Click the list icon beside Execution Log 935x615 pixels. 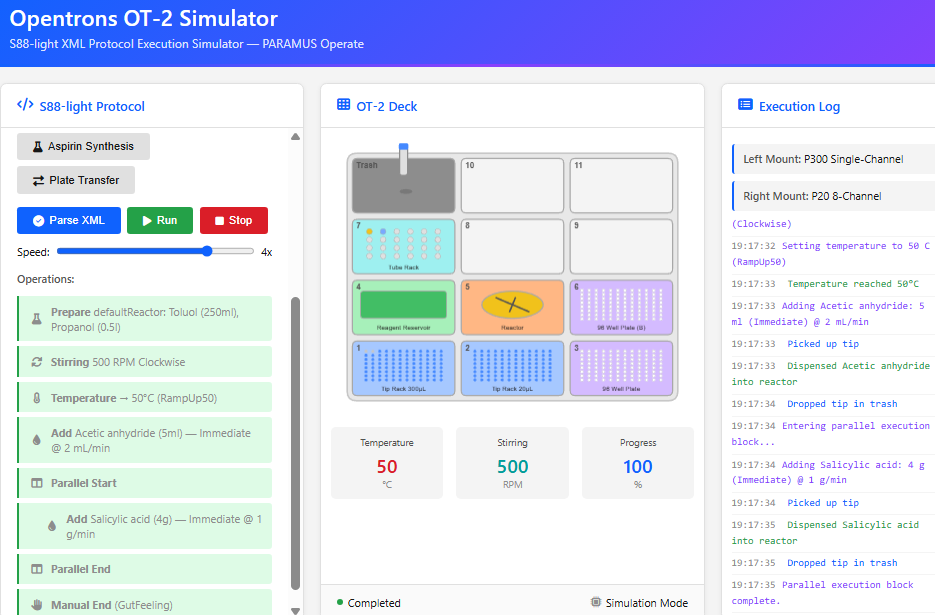point(745,106)
